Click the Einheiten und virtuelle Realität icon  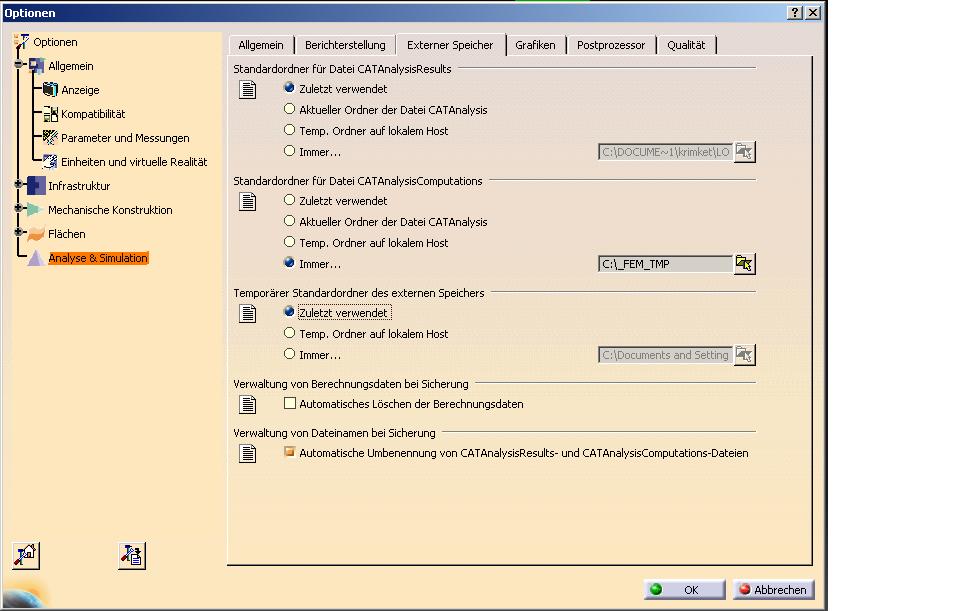coord(50,162)
